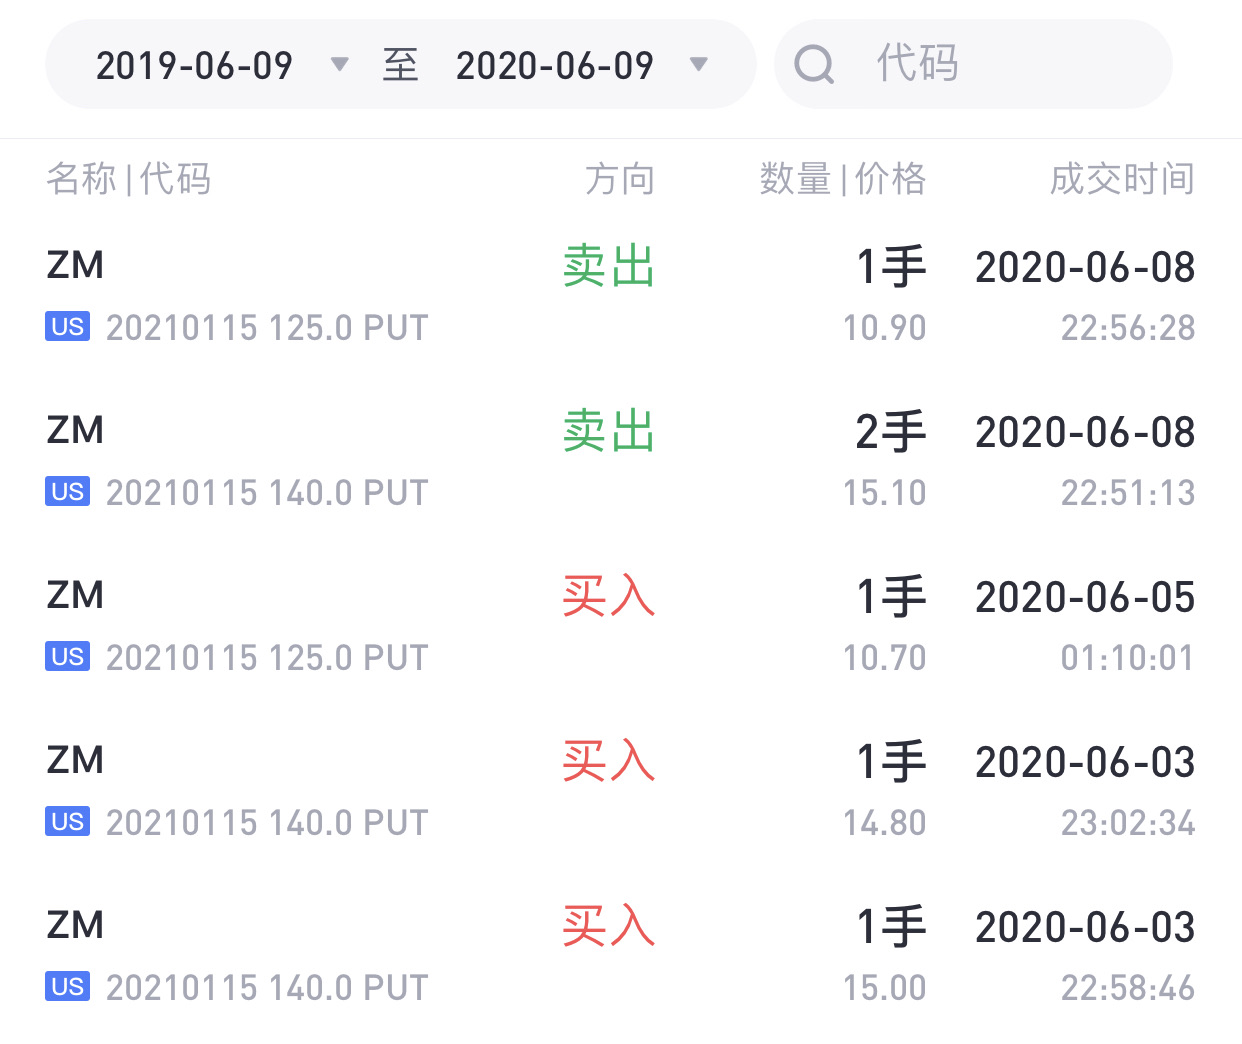This screenshot has width=1242, height=1044.
Task: Click the US badge on the 01:10:01 trade
Action: click(x=67, y=657)
